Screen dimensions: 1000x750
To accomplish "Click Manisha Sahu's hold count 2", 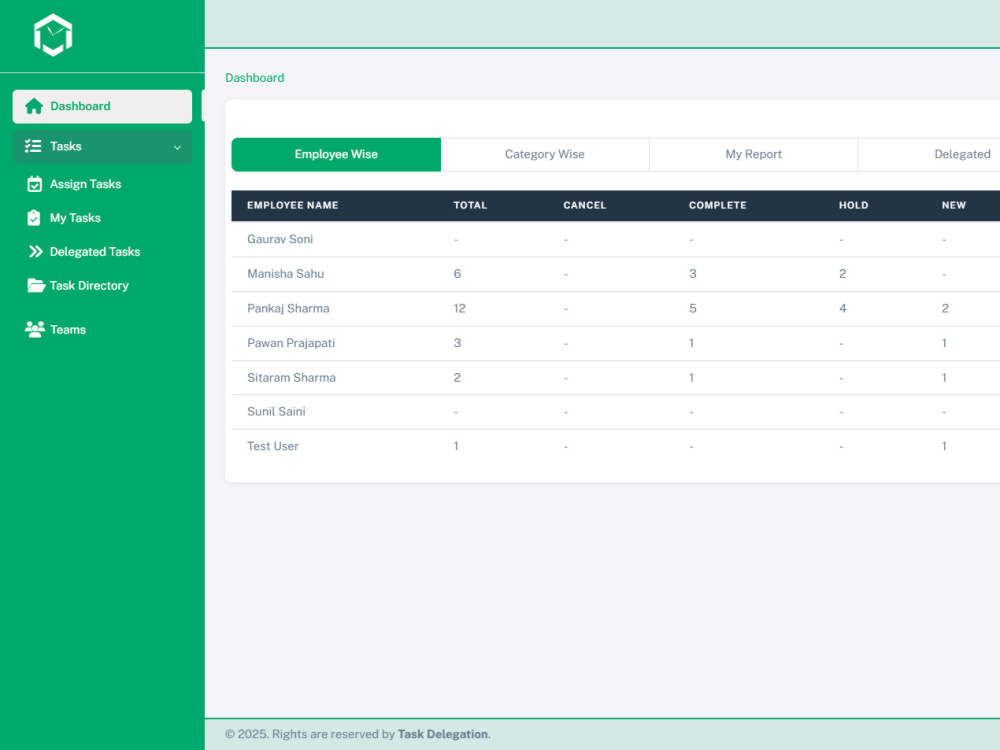I will pyautogui.click(x=842, y=274).
